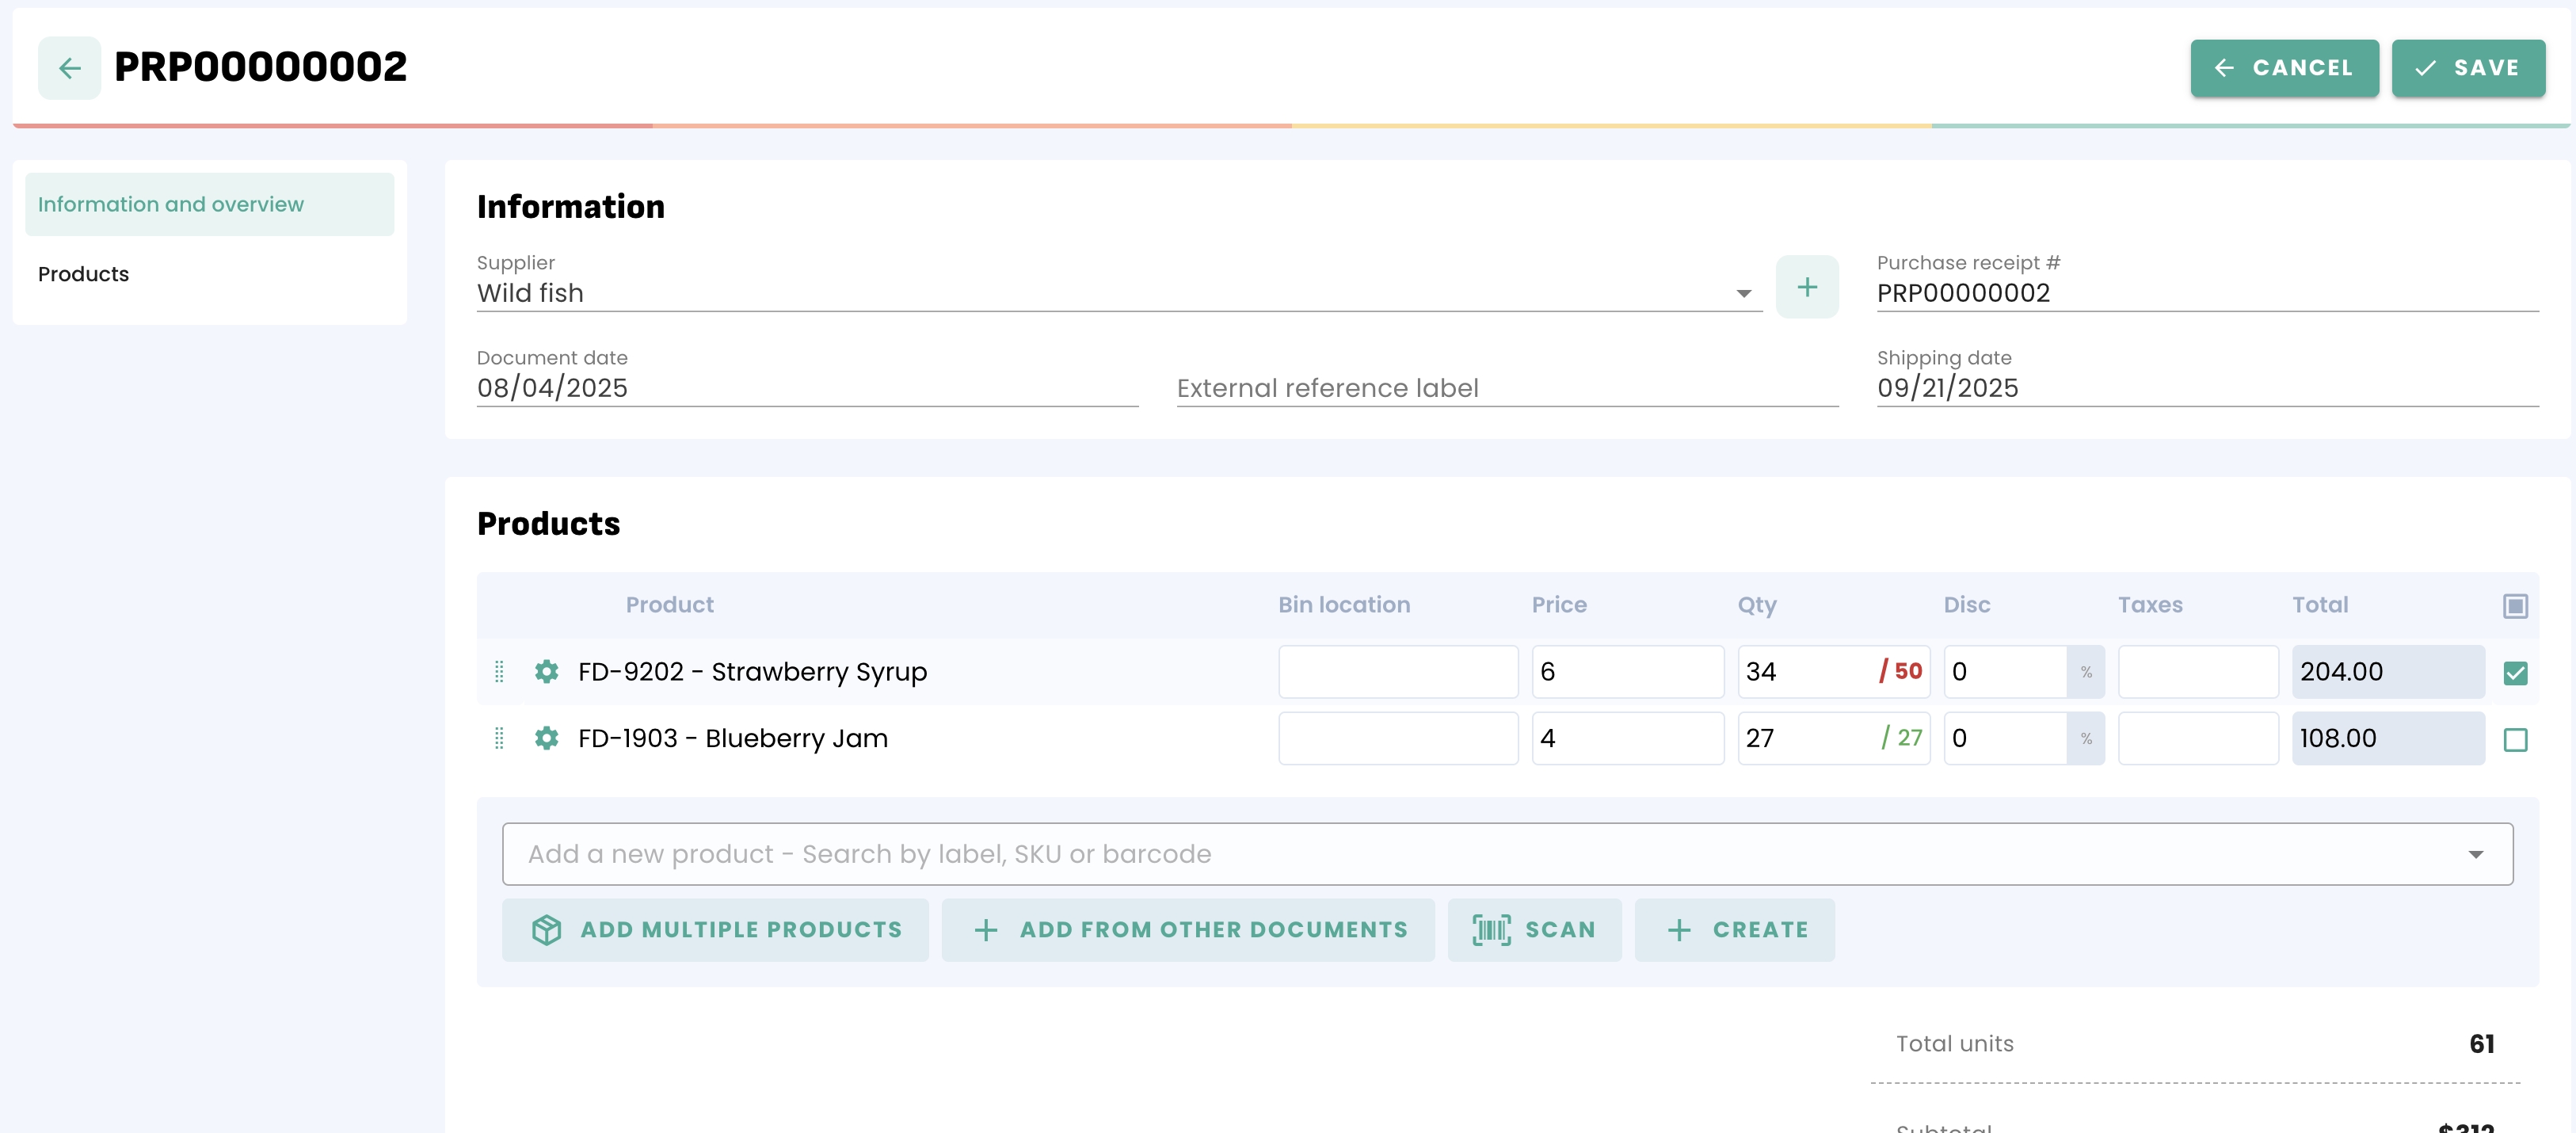Open gear settings for Strawberry Syrup row
Screen dimensions: 2576x1133
pos(546,671)
